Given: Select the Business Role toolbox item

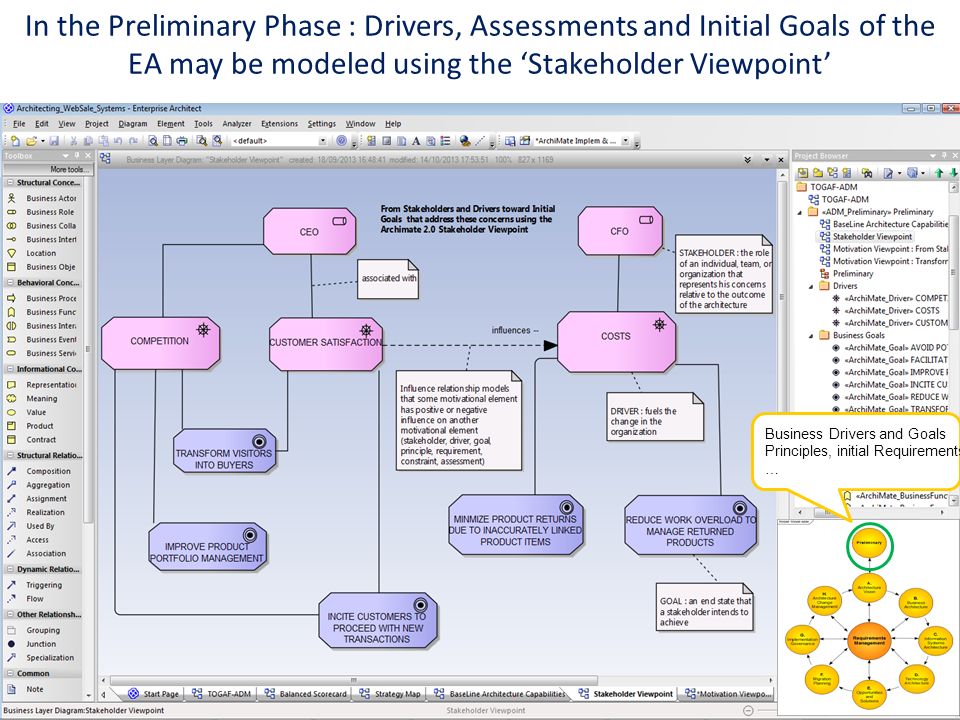Looking at the screenshot, I should point(42,212).
